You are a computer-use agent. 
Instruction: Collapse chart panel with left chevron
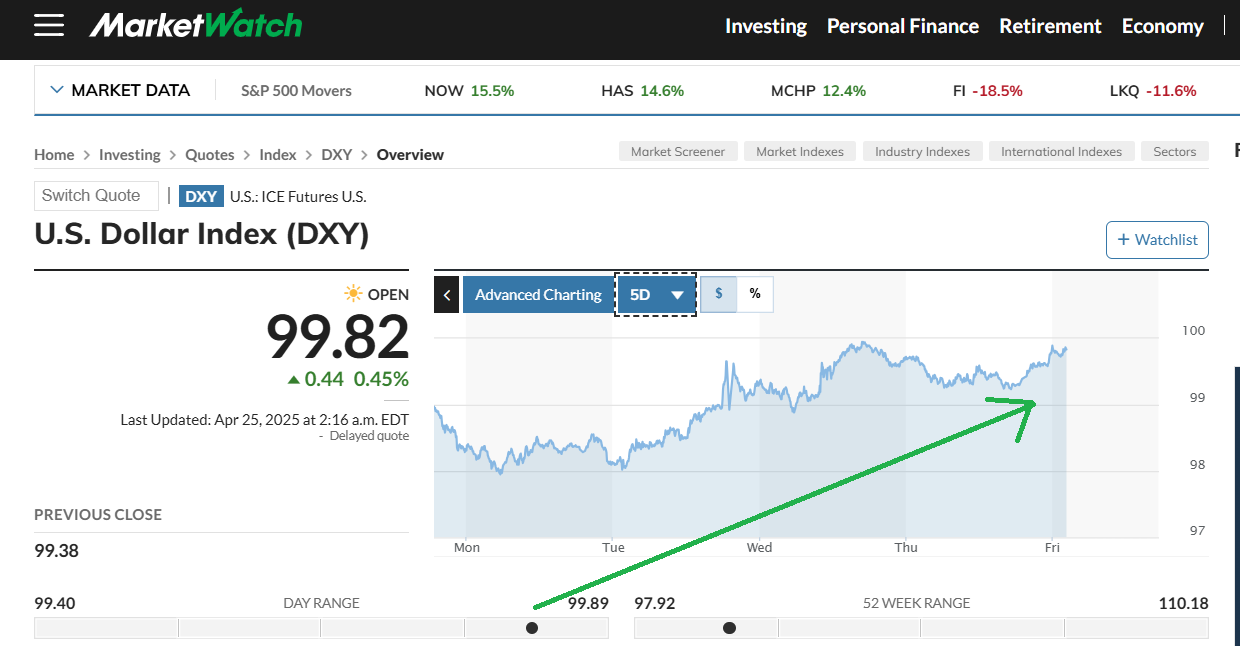(x=446, y=295)
